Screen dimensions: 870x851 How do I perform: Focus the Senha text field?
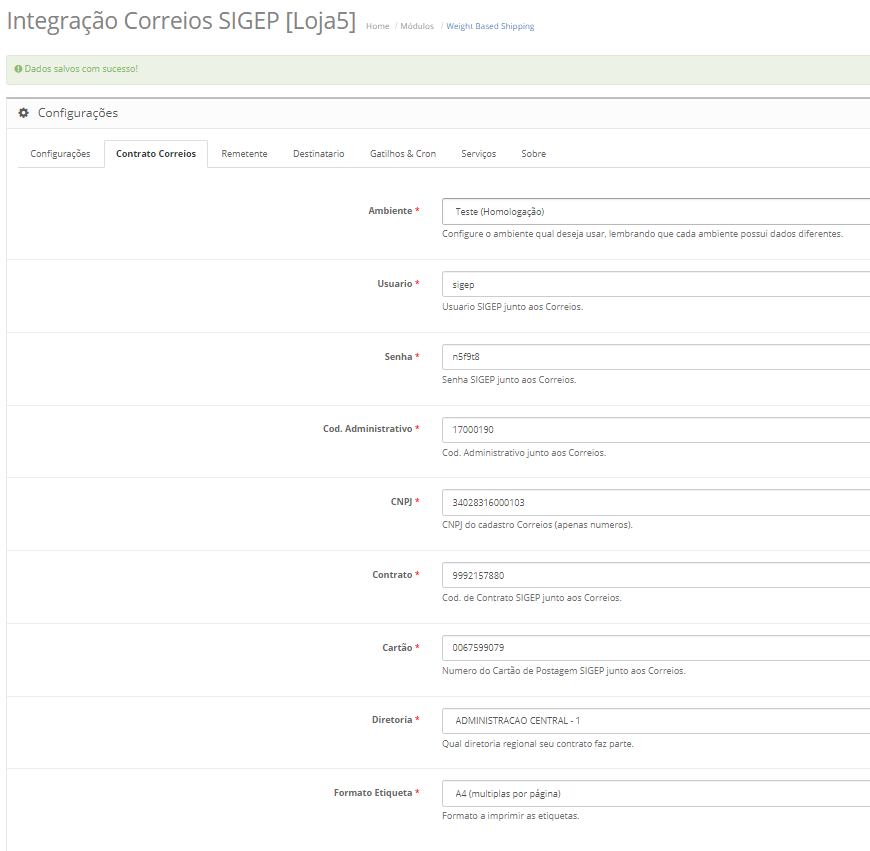[655, 357]
